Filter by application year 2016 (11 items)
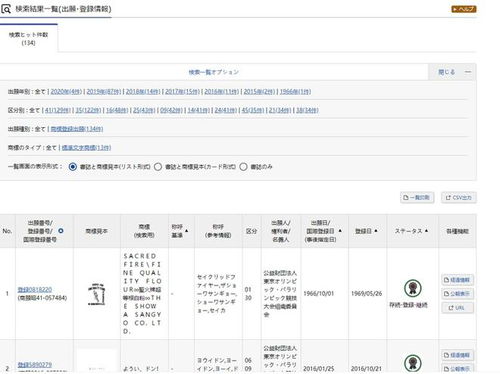Viewport: 500px width, 374px height. pos(222,92)
